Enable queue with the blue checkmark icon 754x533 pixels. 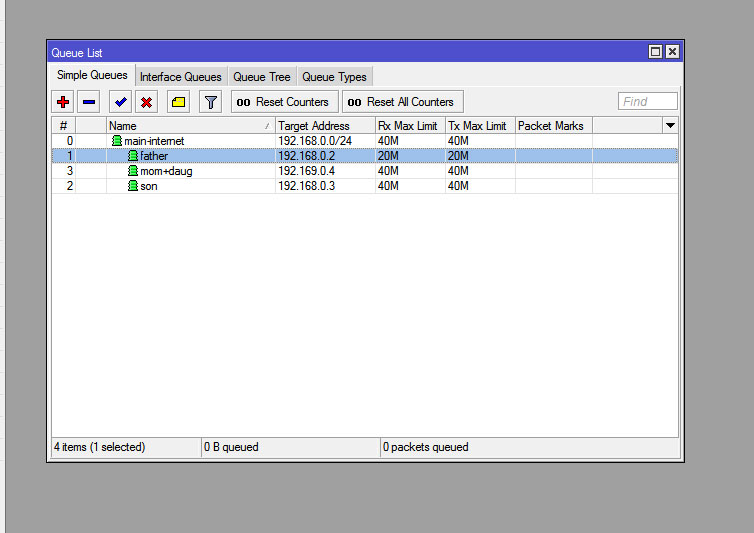(120, 102)
